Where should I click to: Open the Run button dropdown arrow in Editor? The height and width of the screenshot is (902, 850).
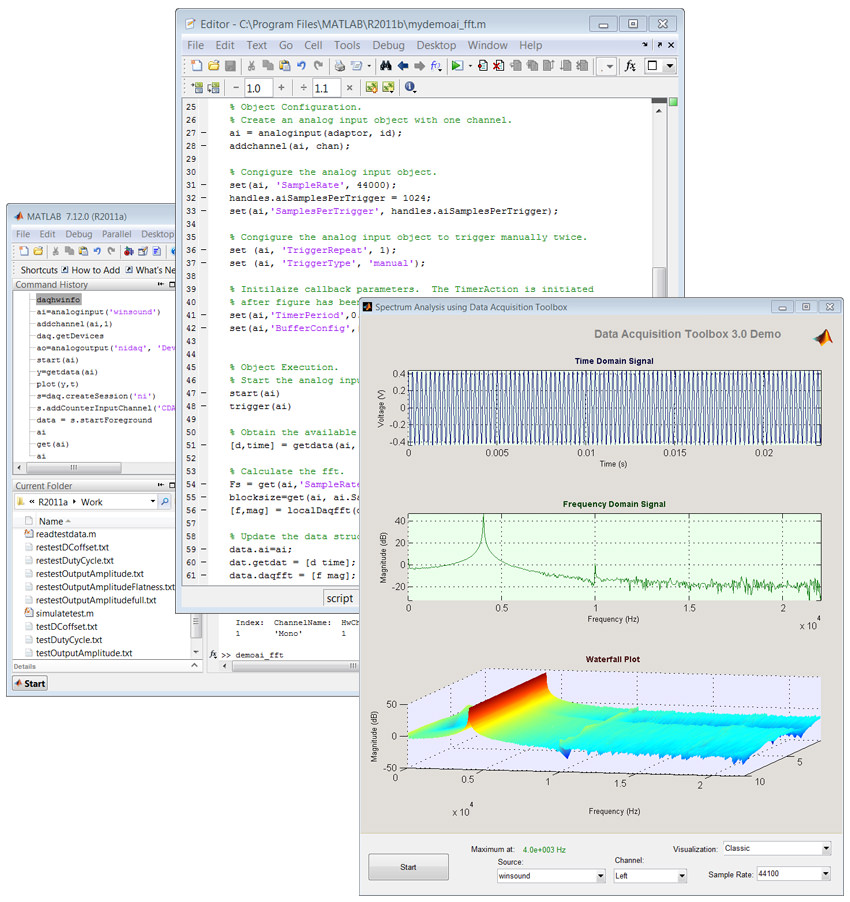pos(470,66)
